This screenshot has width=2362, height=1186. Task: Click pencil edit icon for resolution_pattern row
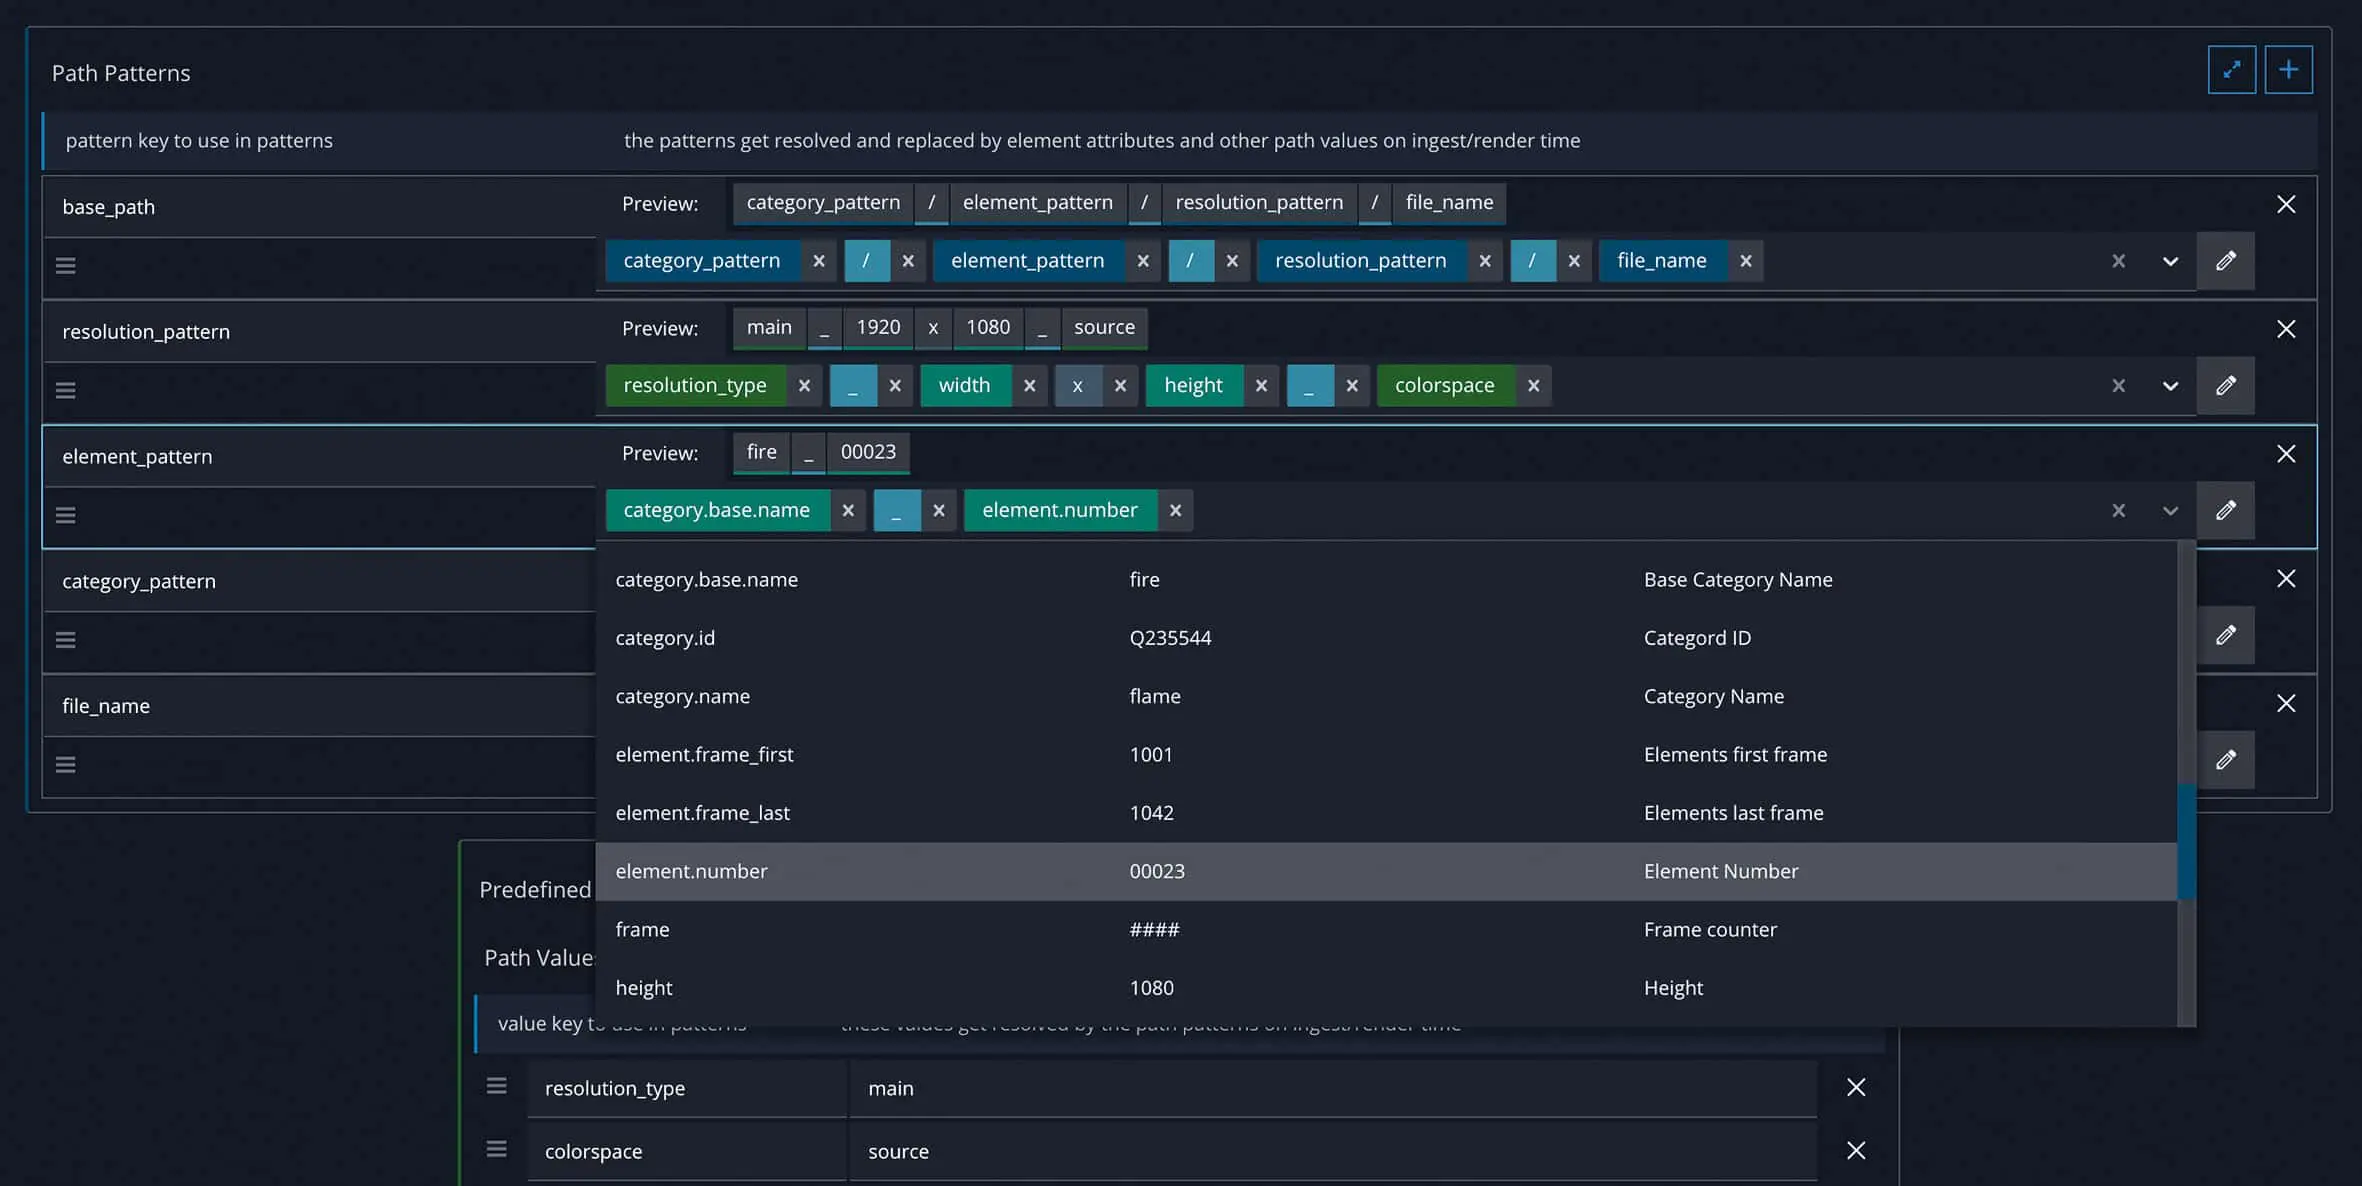click(x=2225, y=386)
